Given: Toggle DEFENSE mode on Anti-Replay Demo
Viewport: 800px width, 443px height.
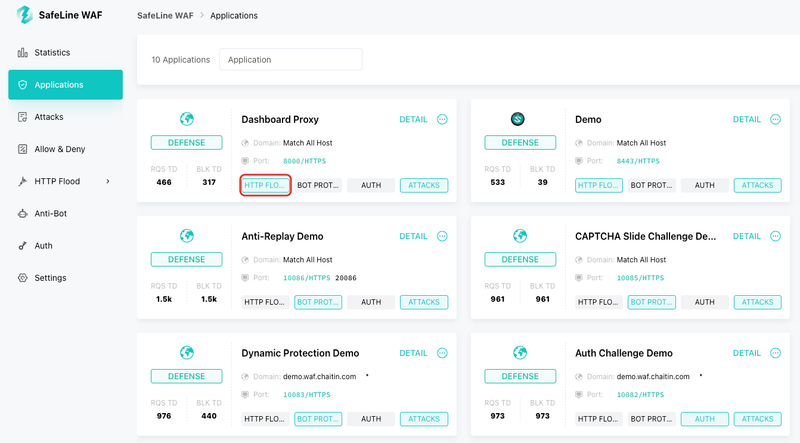Looking at the screenshot, I should click(187, 259).
